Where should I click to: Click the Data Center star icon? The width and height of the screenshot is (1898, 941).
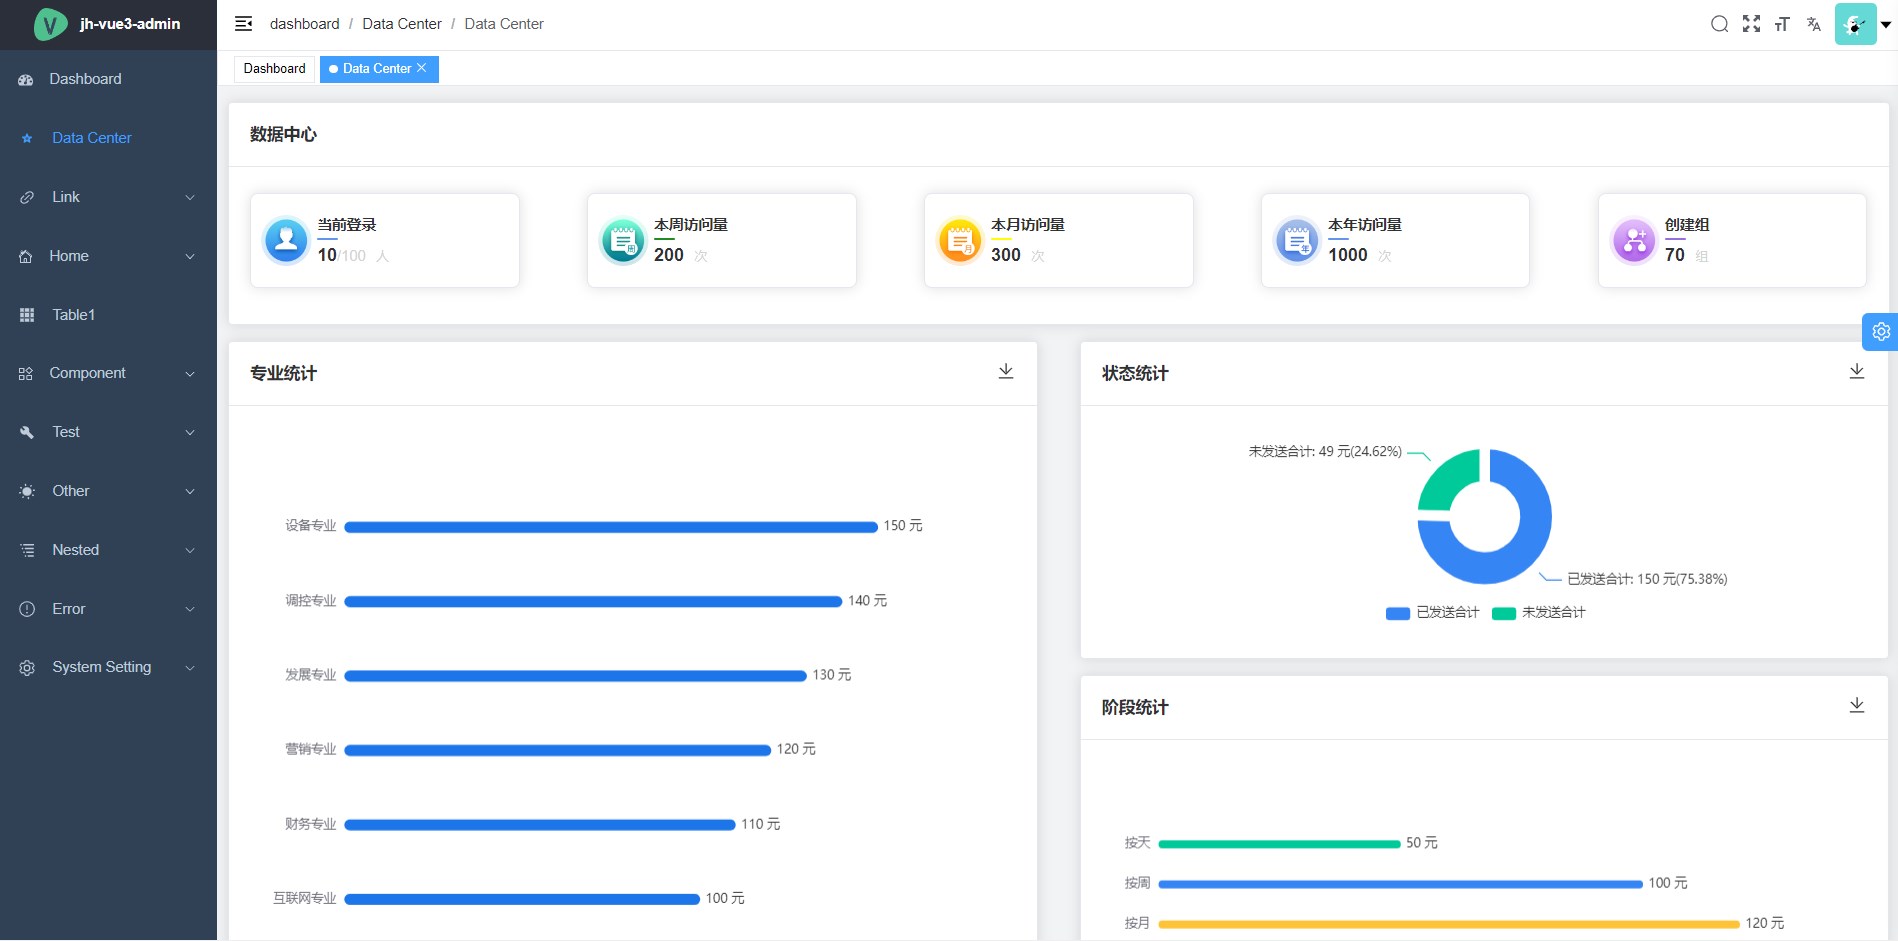tap(27, 138)
